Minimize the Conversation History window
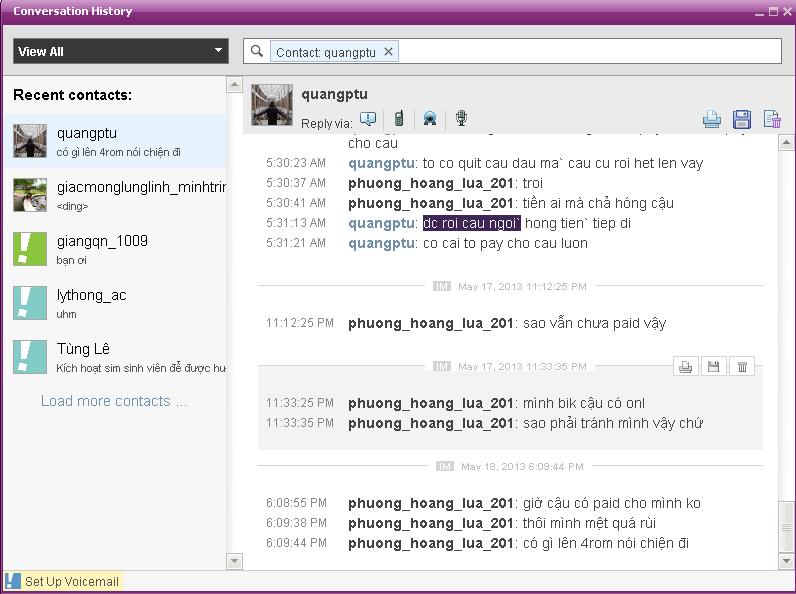 point(759,12)
